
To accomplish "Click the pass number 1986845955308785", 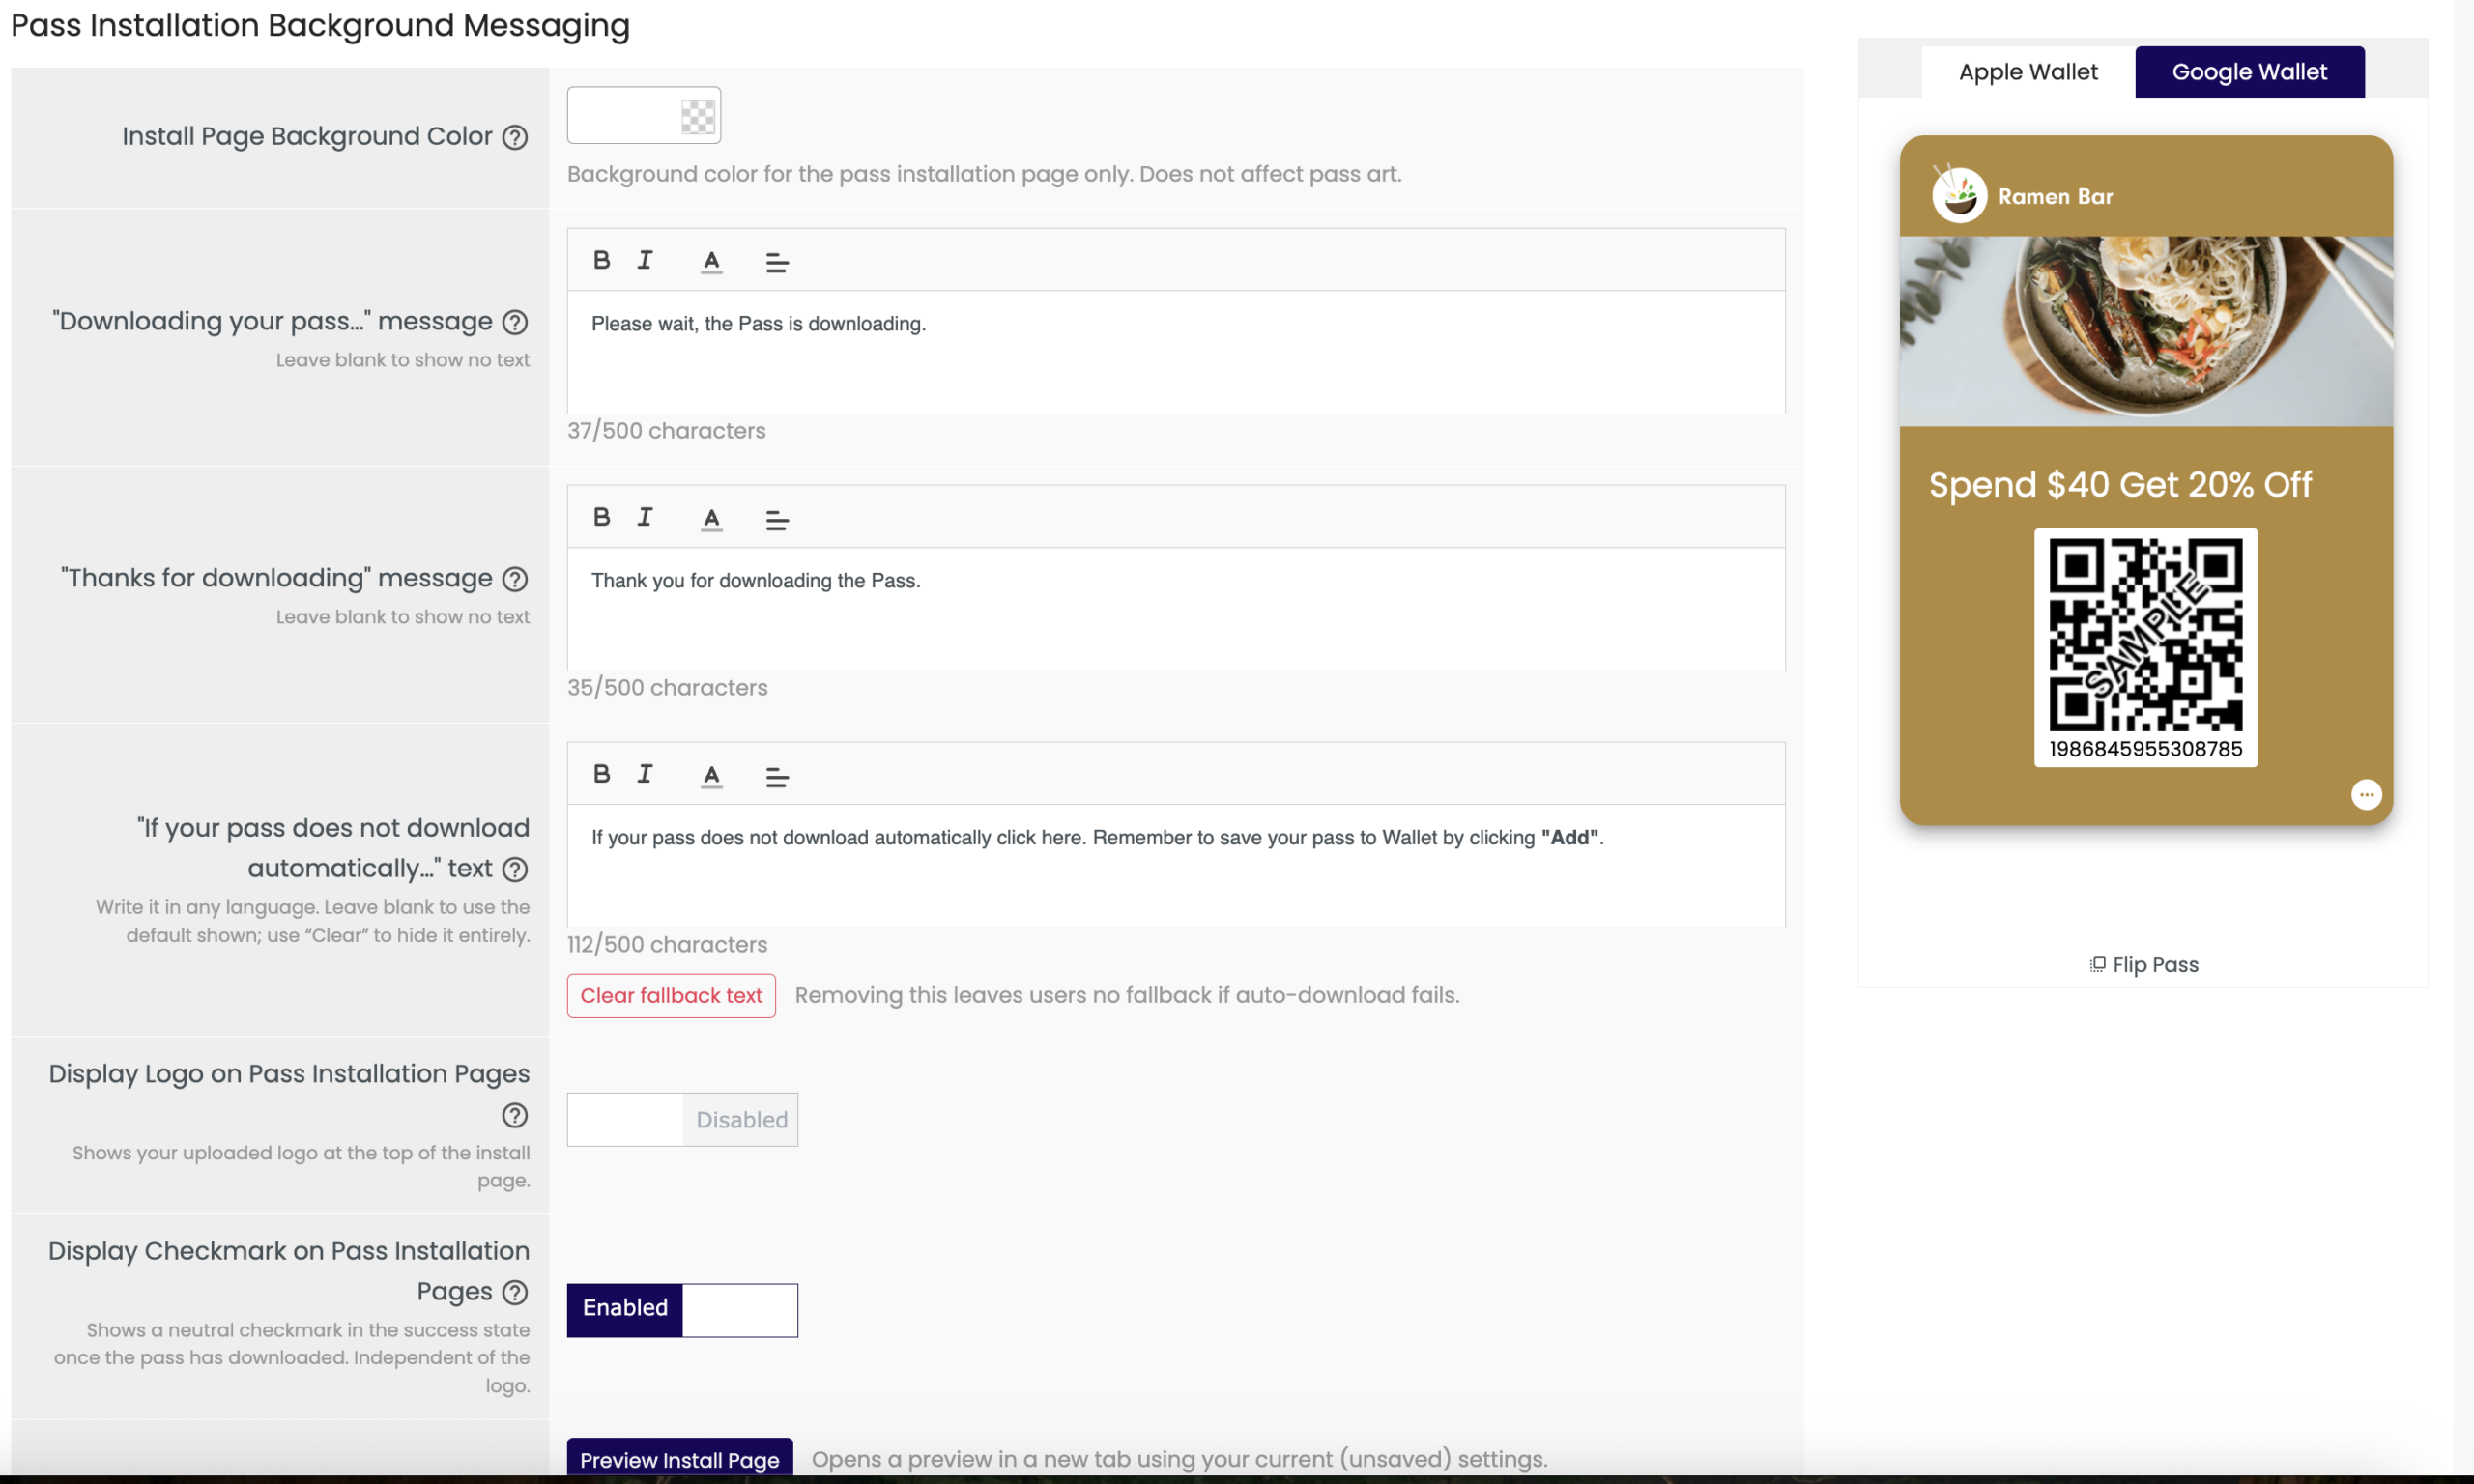I will (x=2145, y=749).
